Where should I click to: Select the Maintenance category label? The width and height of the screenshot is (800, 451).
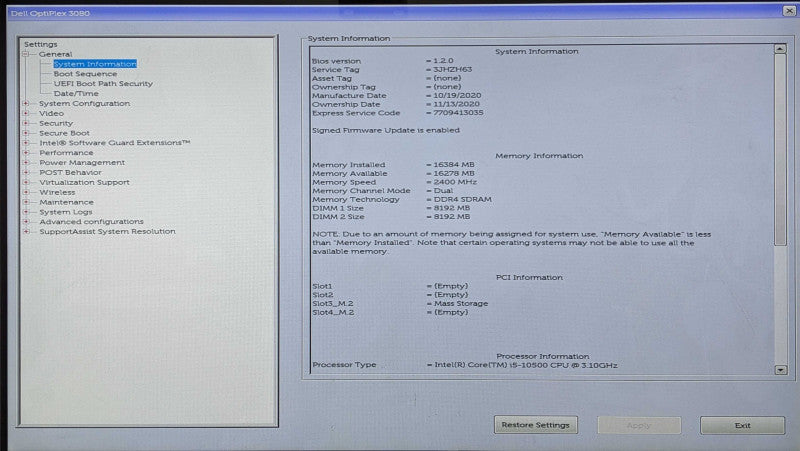coord(66,202)
